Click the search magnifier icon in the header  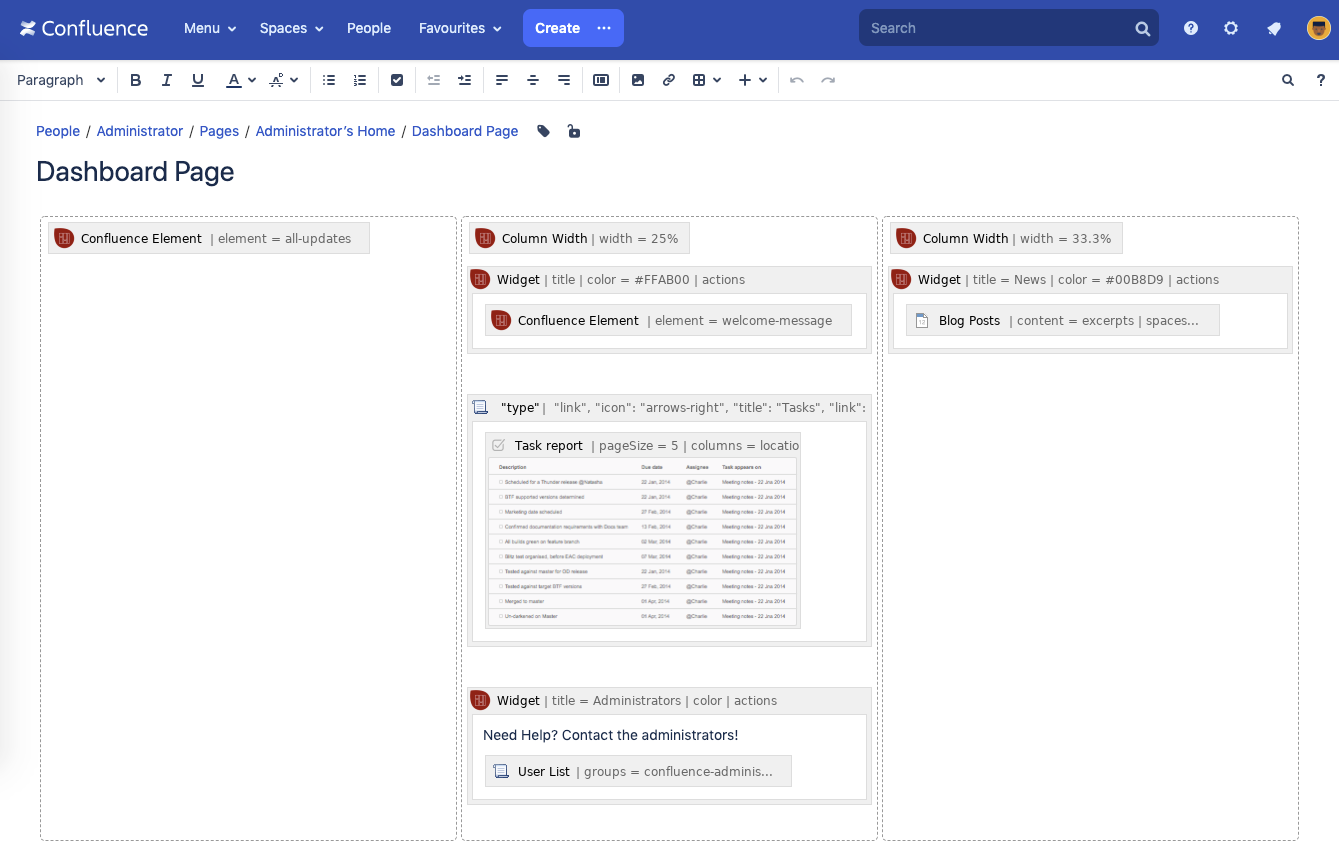pos(1143,29)
